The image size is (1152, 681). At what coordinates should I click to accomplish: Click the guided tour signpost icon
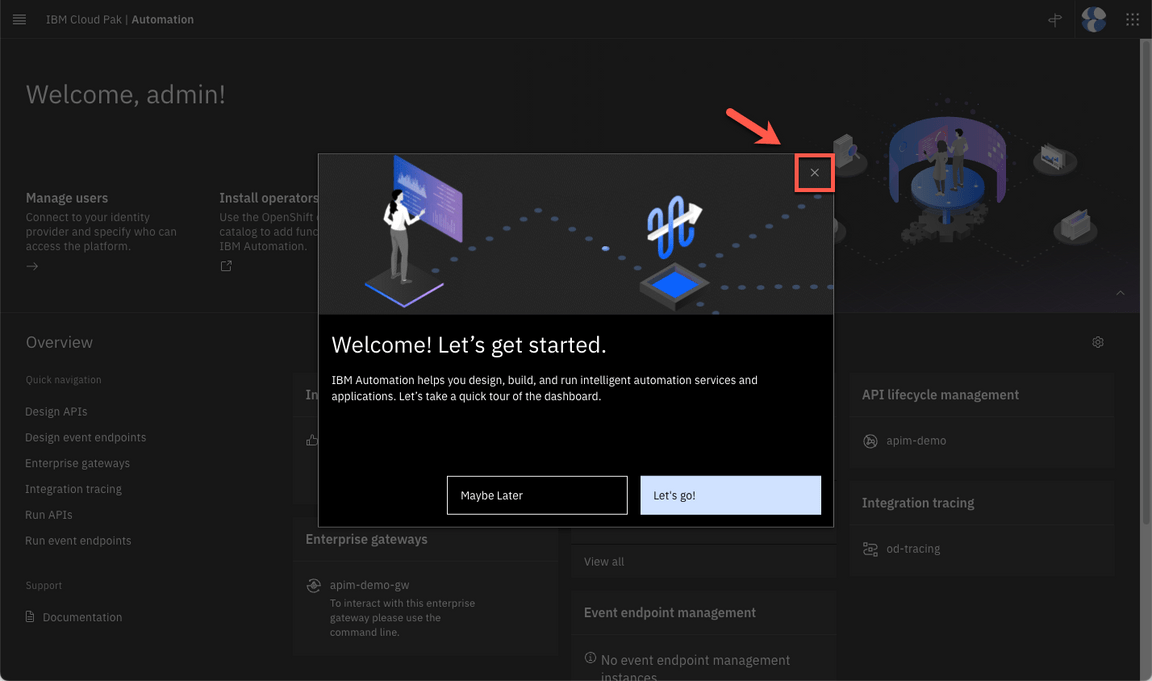point(1055,19)
